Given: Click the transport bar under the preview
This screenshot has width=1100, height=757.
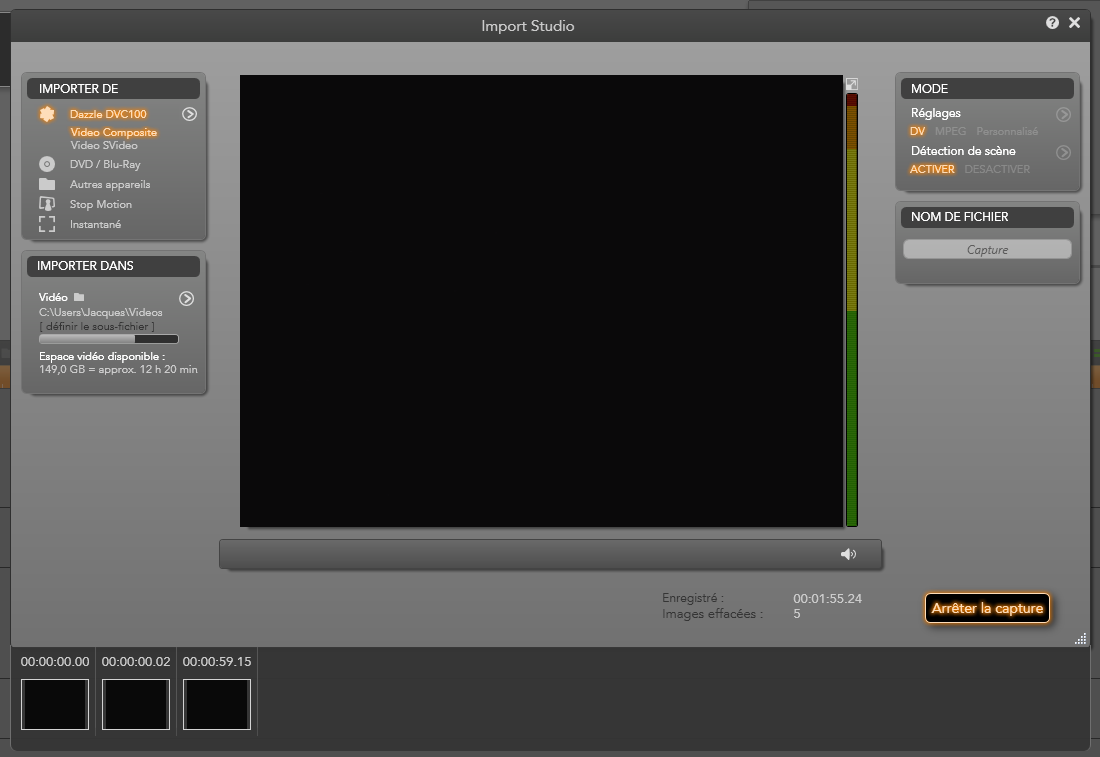Looking at the screenshot, I should [550, 554].
